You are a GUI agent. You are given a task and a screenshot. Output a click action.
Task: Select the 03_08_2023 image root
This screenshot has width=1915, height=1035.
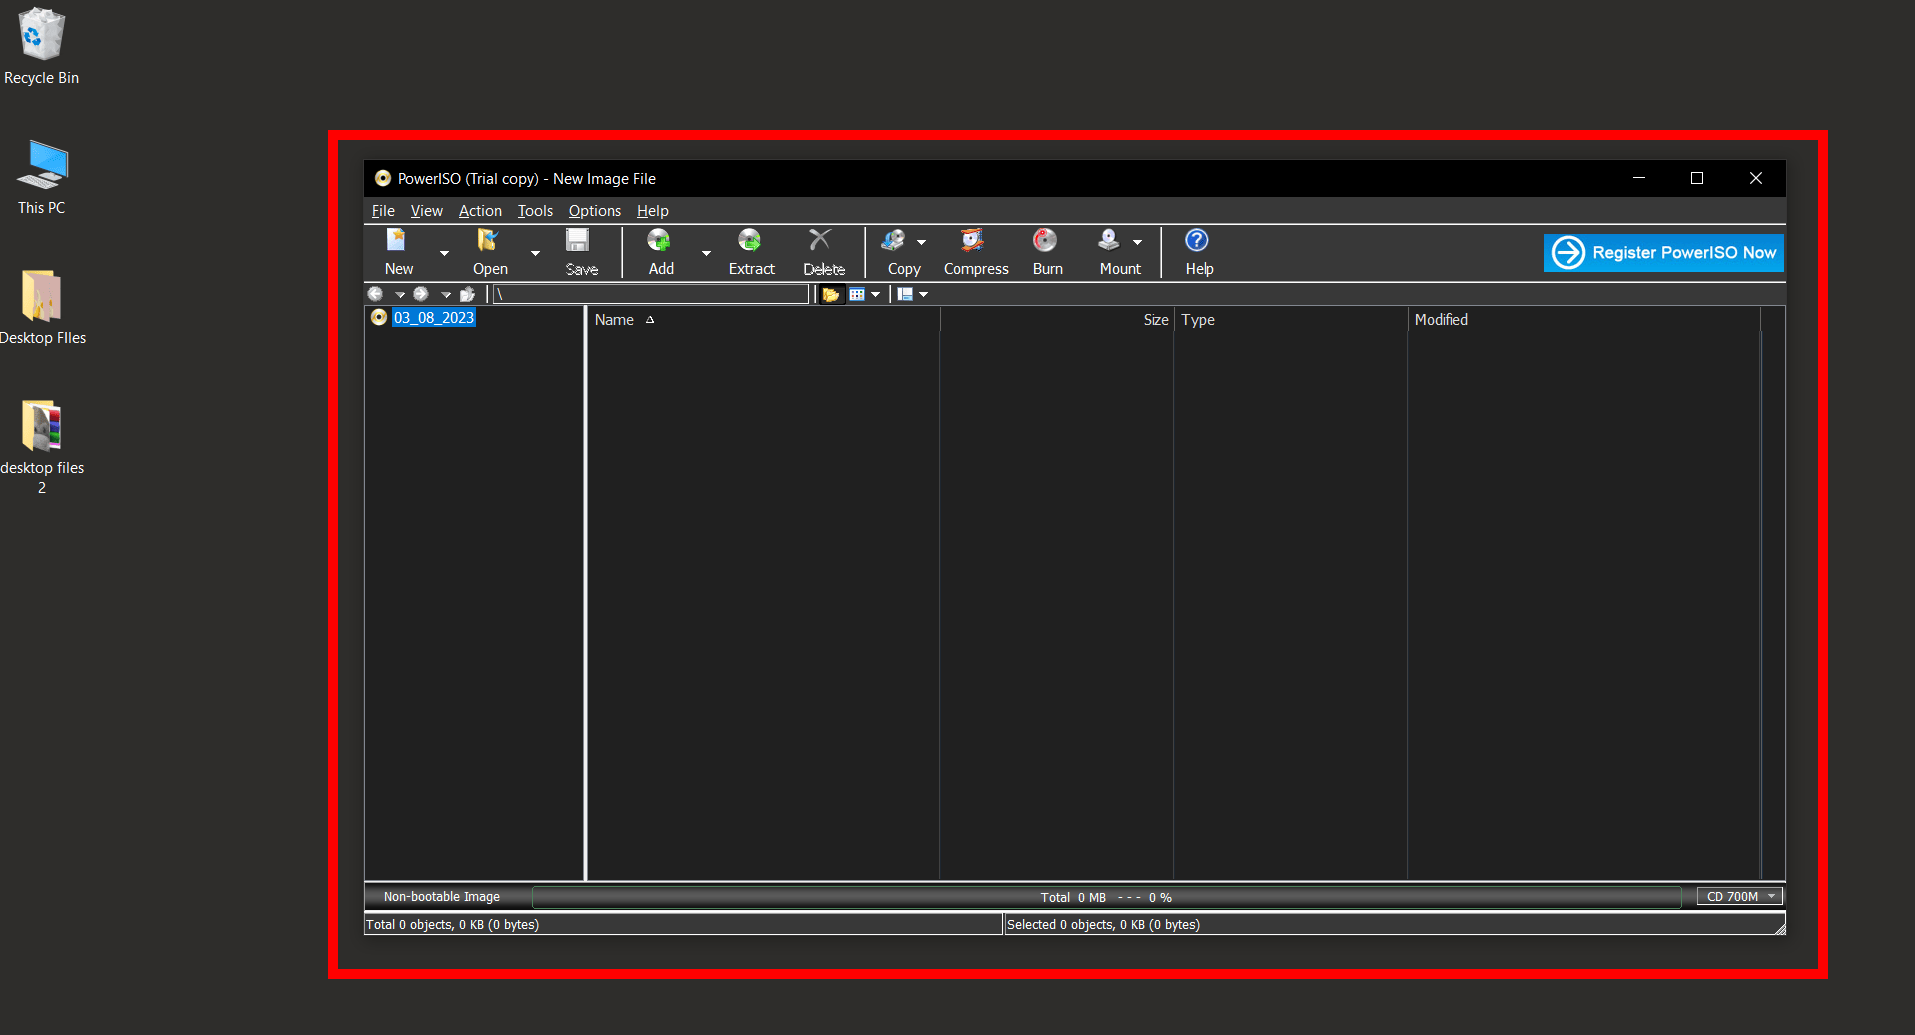coord(433,317)
